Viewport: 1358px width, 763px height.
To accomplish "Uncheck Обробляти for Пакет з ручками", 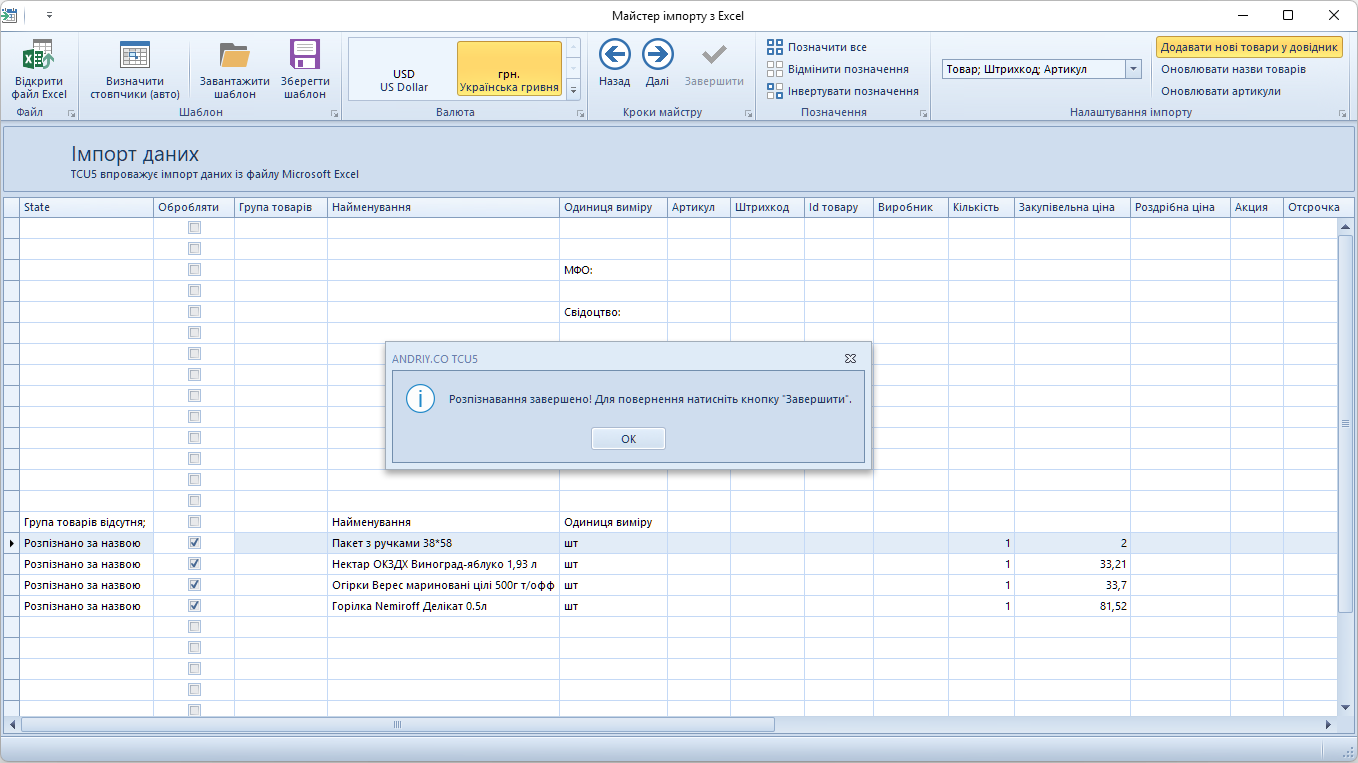I will (194, 543).
